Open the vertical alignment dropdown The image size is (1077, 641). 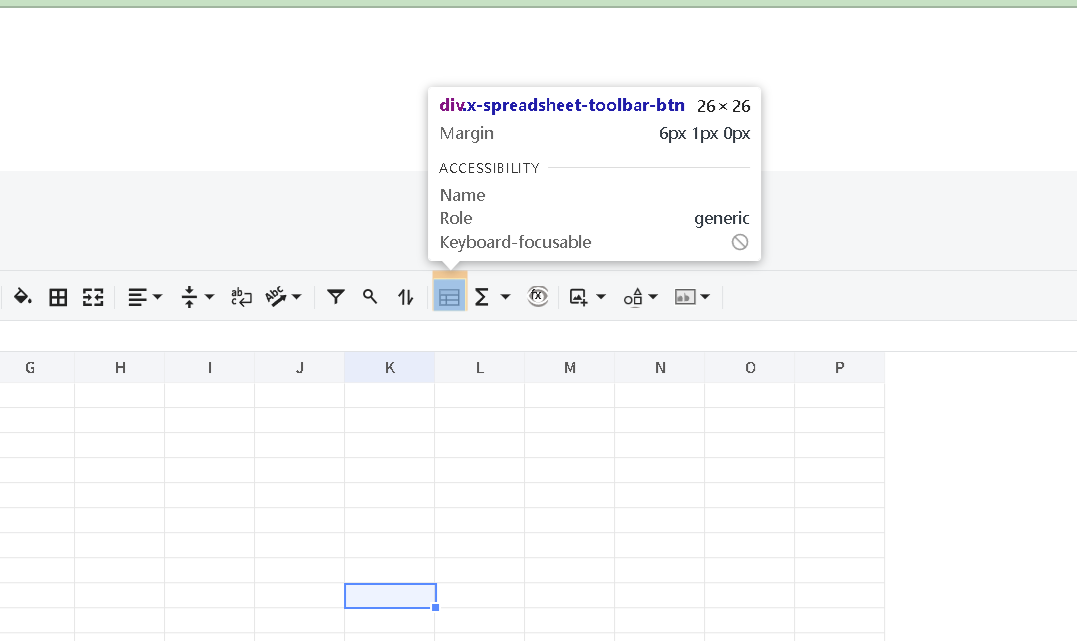[x=210, y=296]
